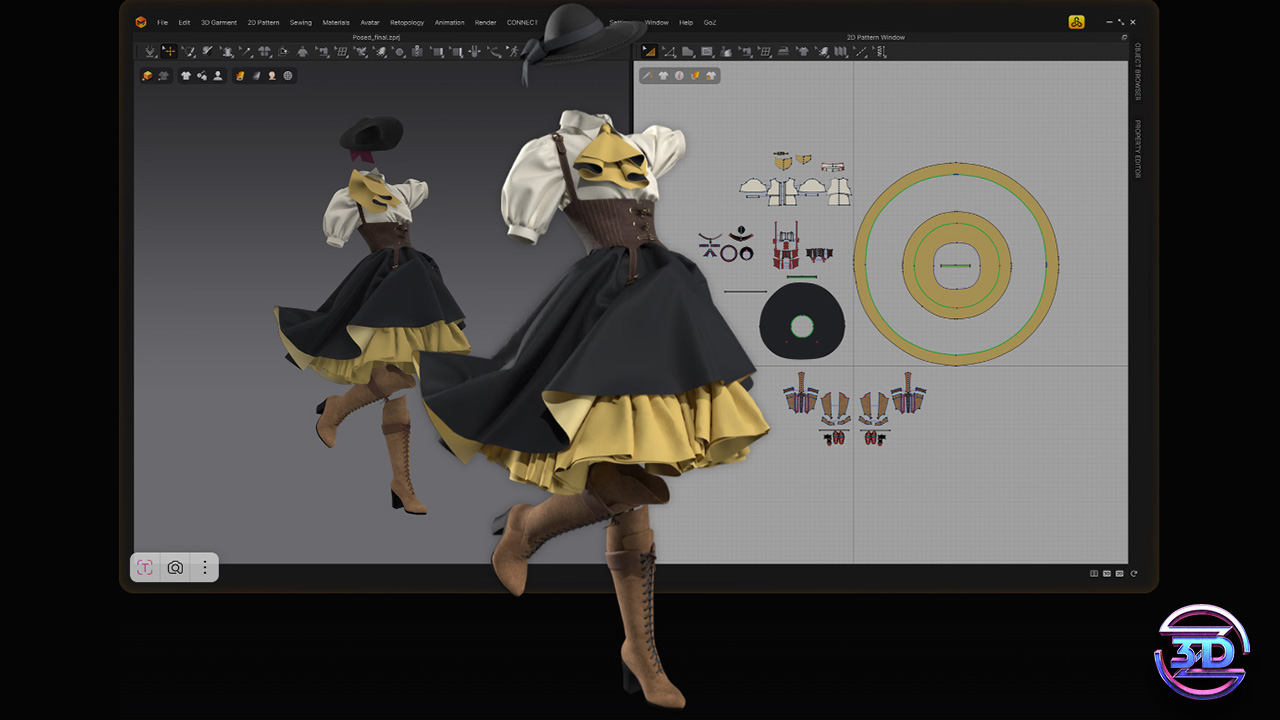This screenshot has height=720, width=1280.
Task: Select the Edit Pattern tool in the 2D toolbar
Action: pyautogui.click(x=649, y=51)
